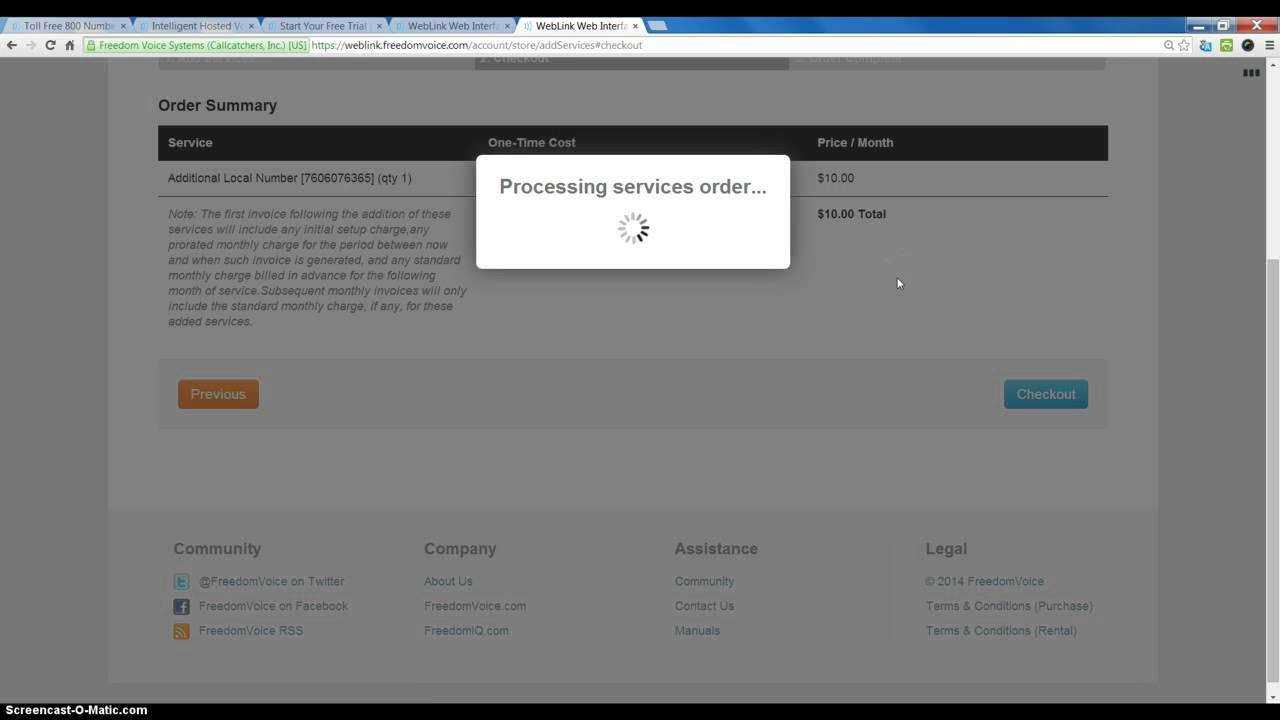Open the FreedomVoice RSS link
Image resolution: width=1280 pixels, height=720 pixels.
pyautogui.click(x=251, y=631)
